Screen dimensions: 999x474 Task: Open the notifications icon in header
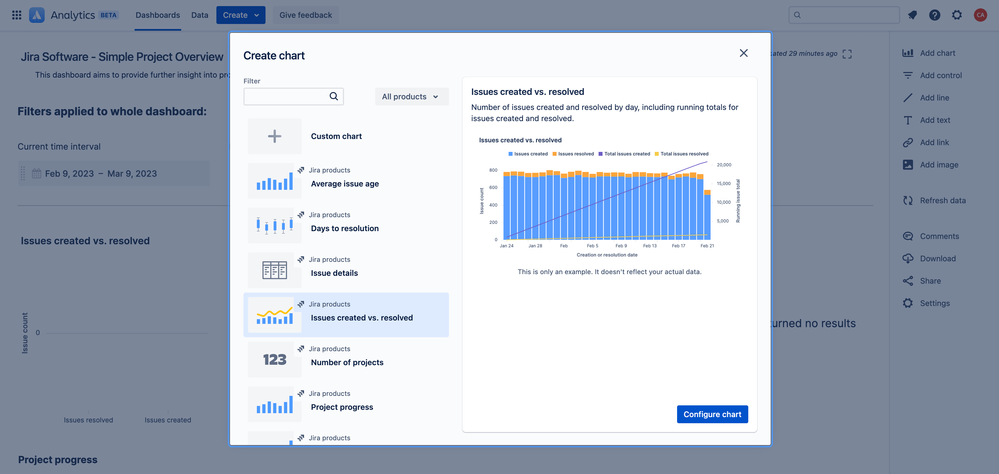click(x=912, y=15)
